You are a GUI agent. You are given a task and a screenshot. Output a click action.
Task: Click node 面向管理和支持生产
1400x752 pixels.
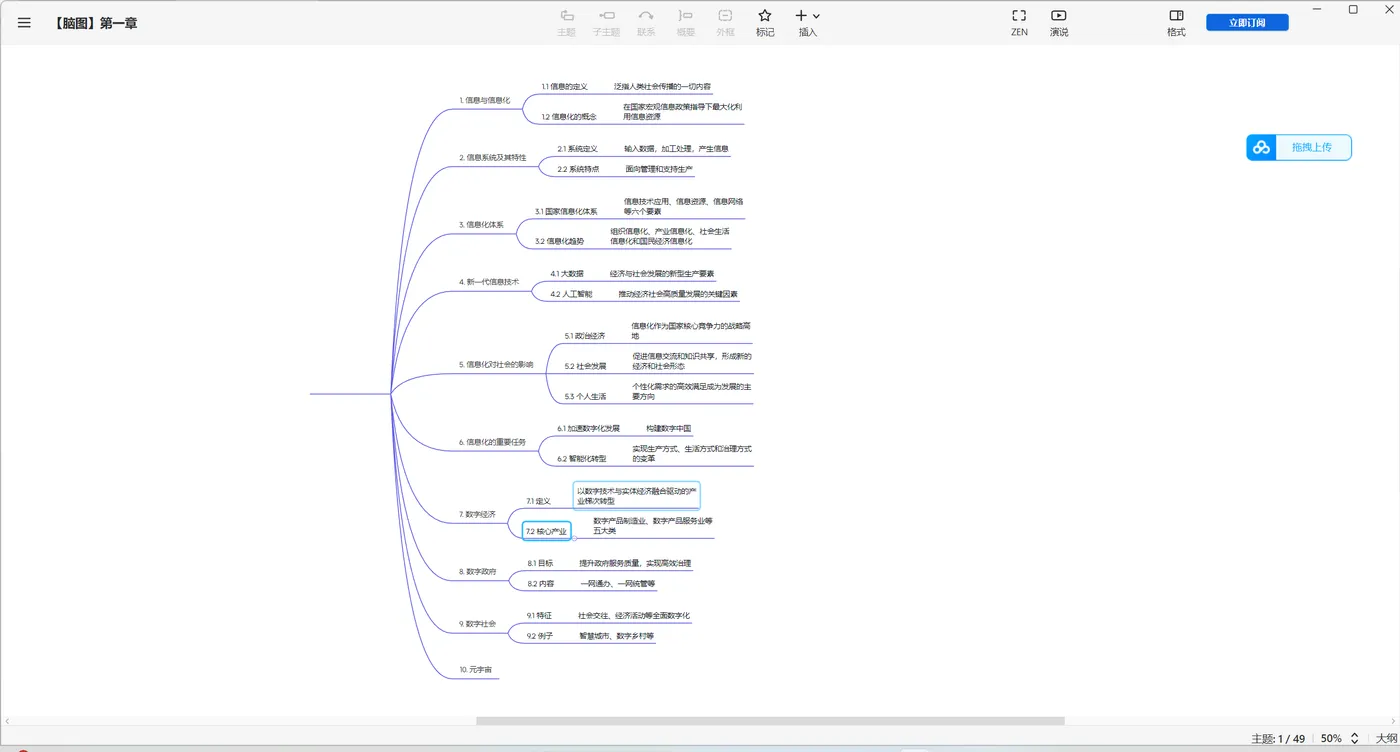(659, 169)
